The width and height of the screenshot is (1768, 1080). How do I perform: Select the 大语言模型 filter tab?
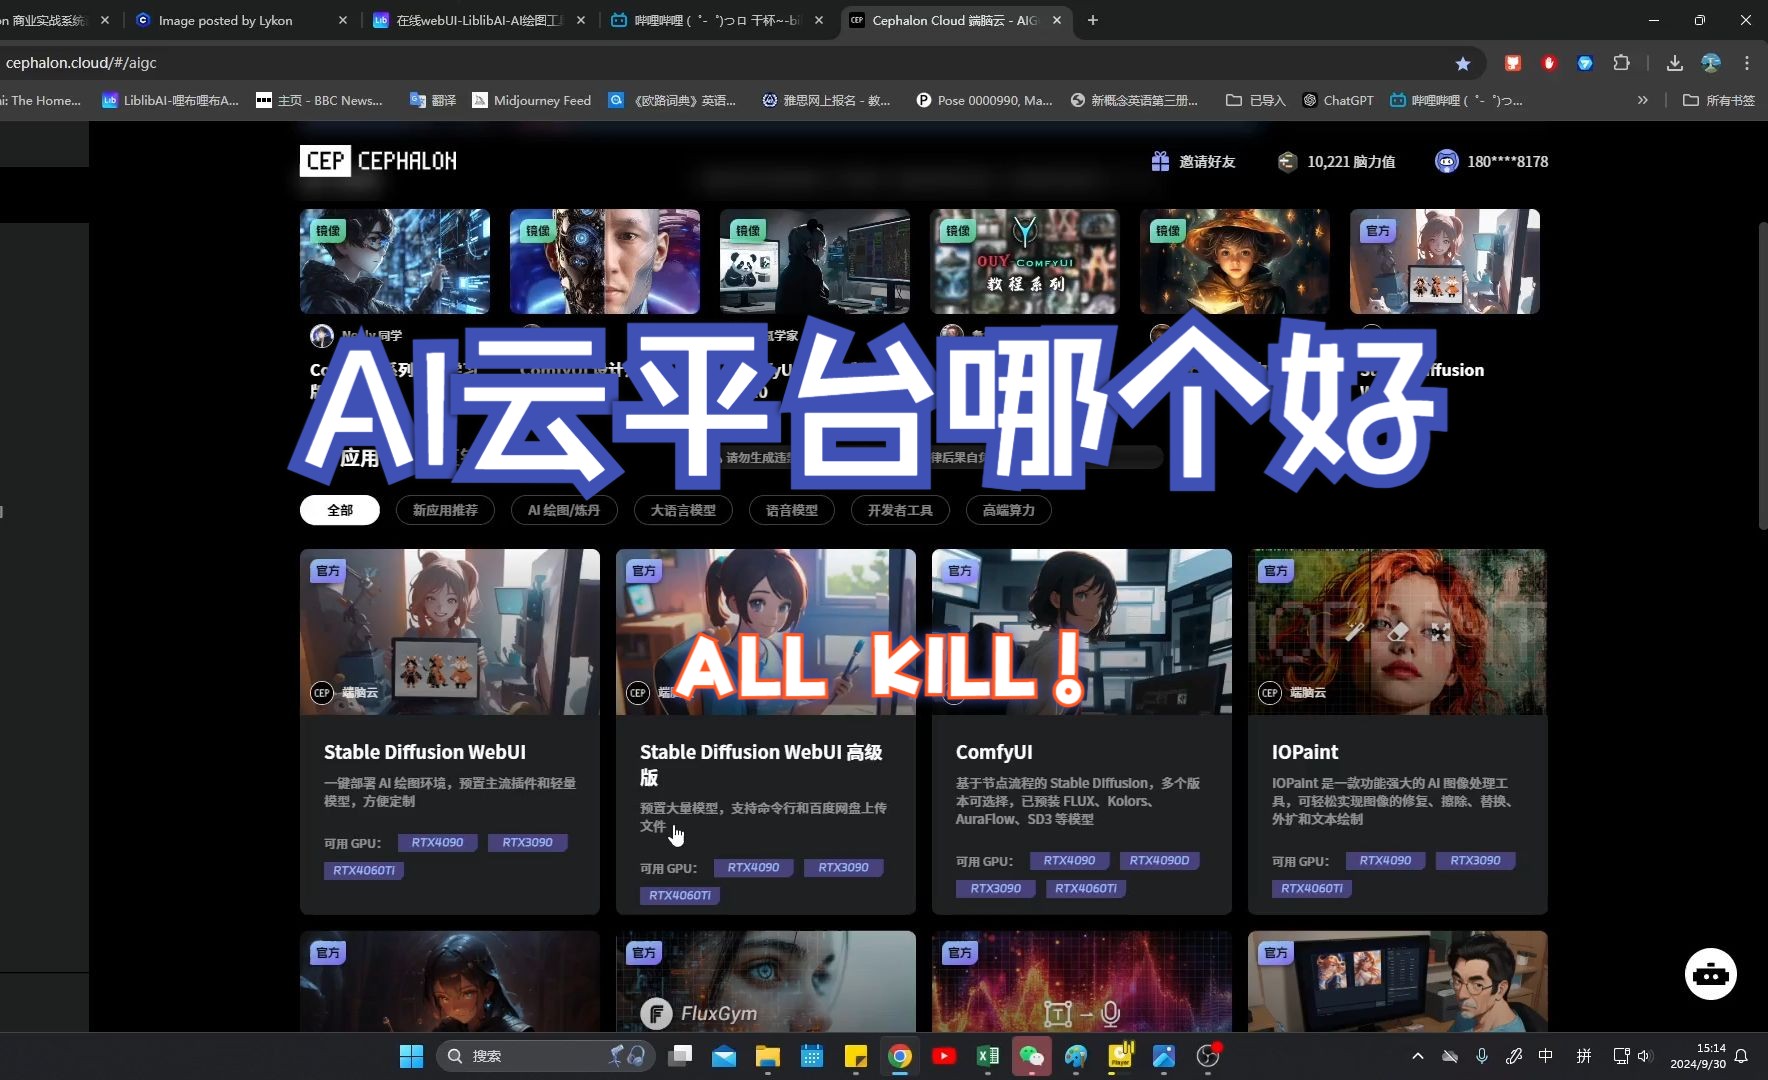683,510
